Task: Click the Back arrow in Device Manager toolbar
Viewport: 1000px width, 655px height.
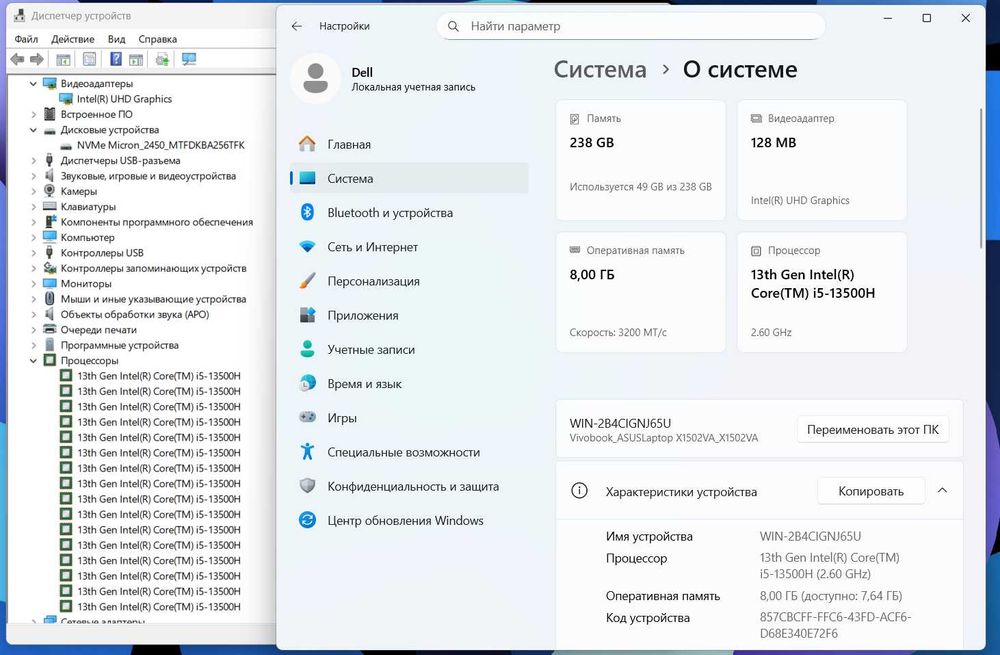Action: point(17,59)
